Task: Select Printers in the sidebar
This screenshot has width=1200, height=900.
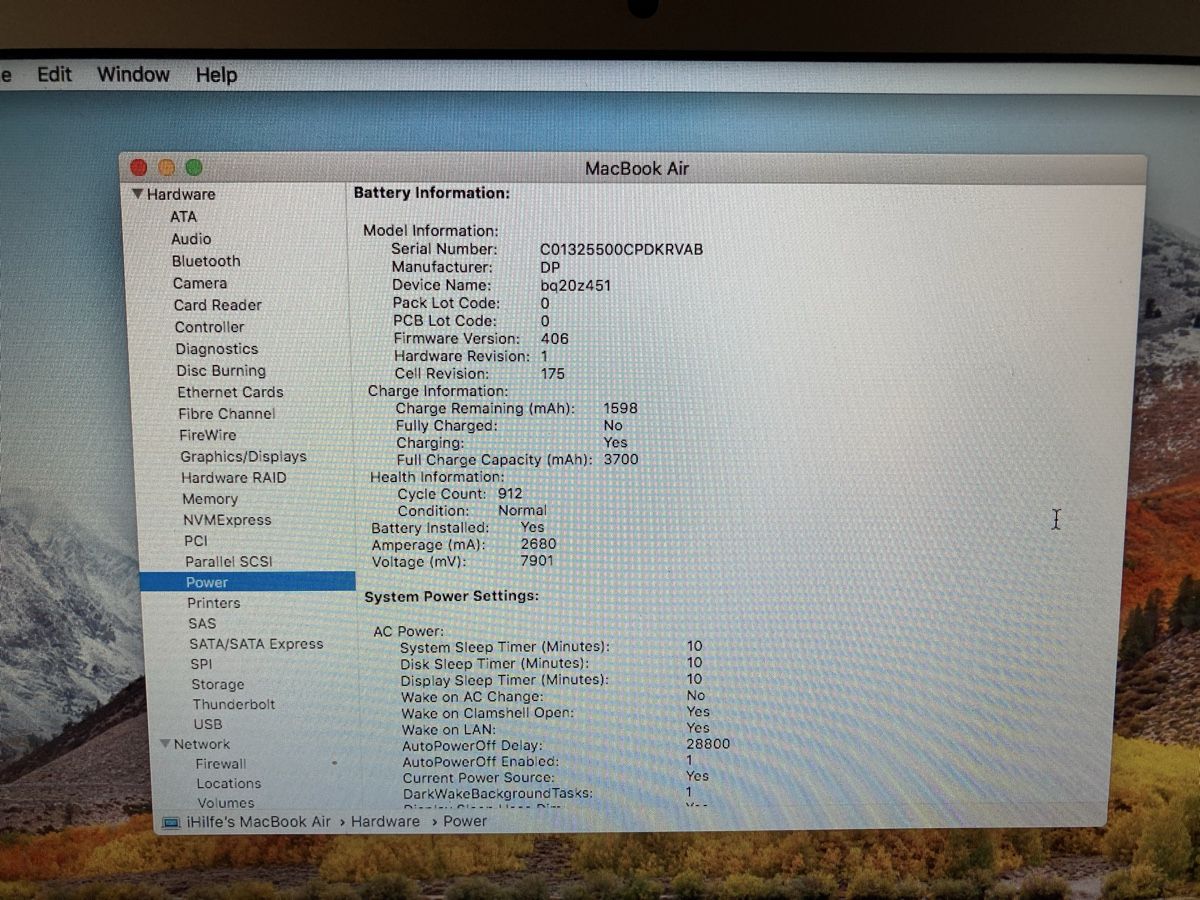Action: pos(213,603)
